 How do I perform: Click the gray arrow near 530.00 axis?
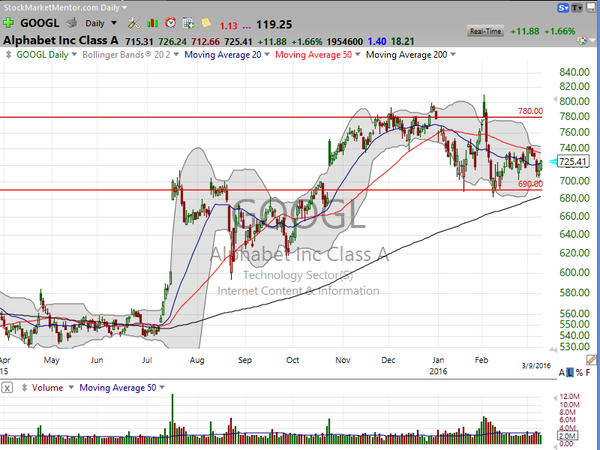click(x=553, y=349)
